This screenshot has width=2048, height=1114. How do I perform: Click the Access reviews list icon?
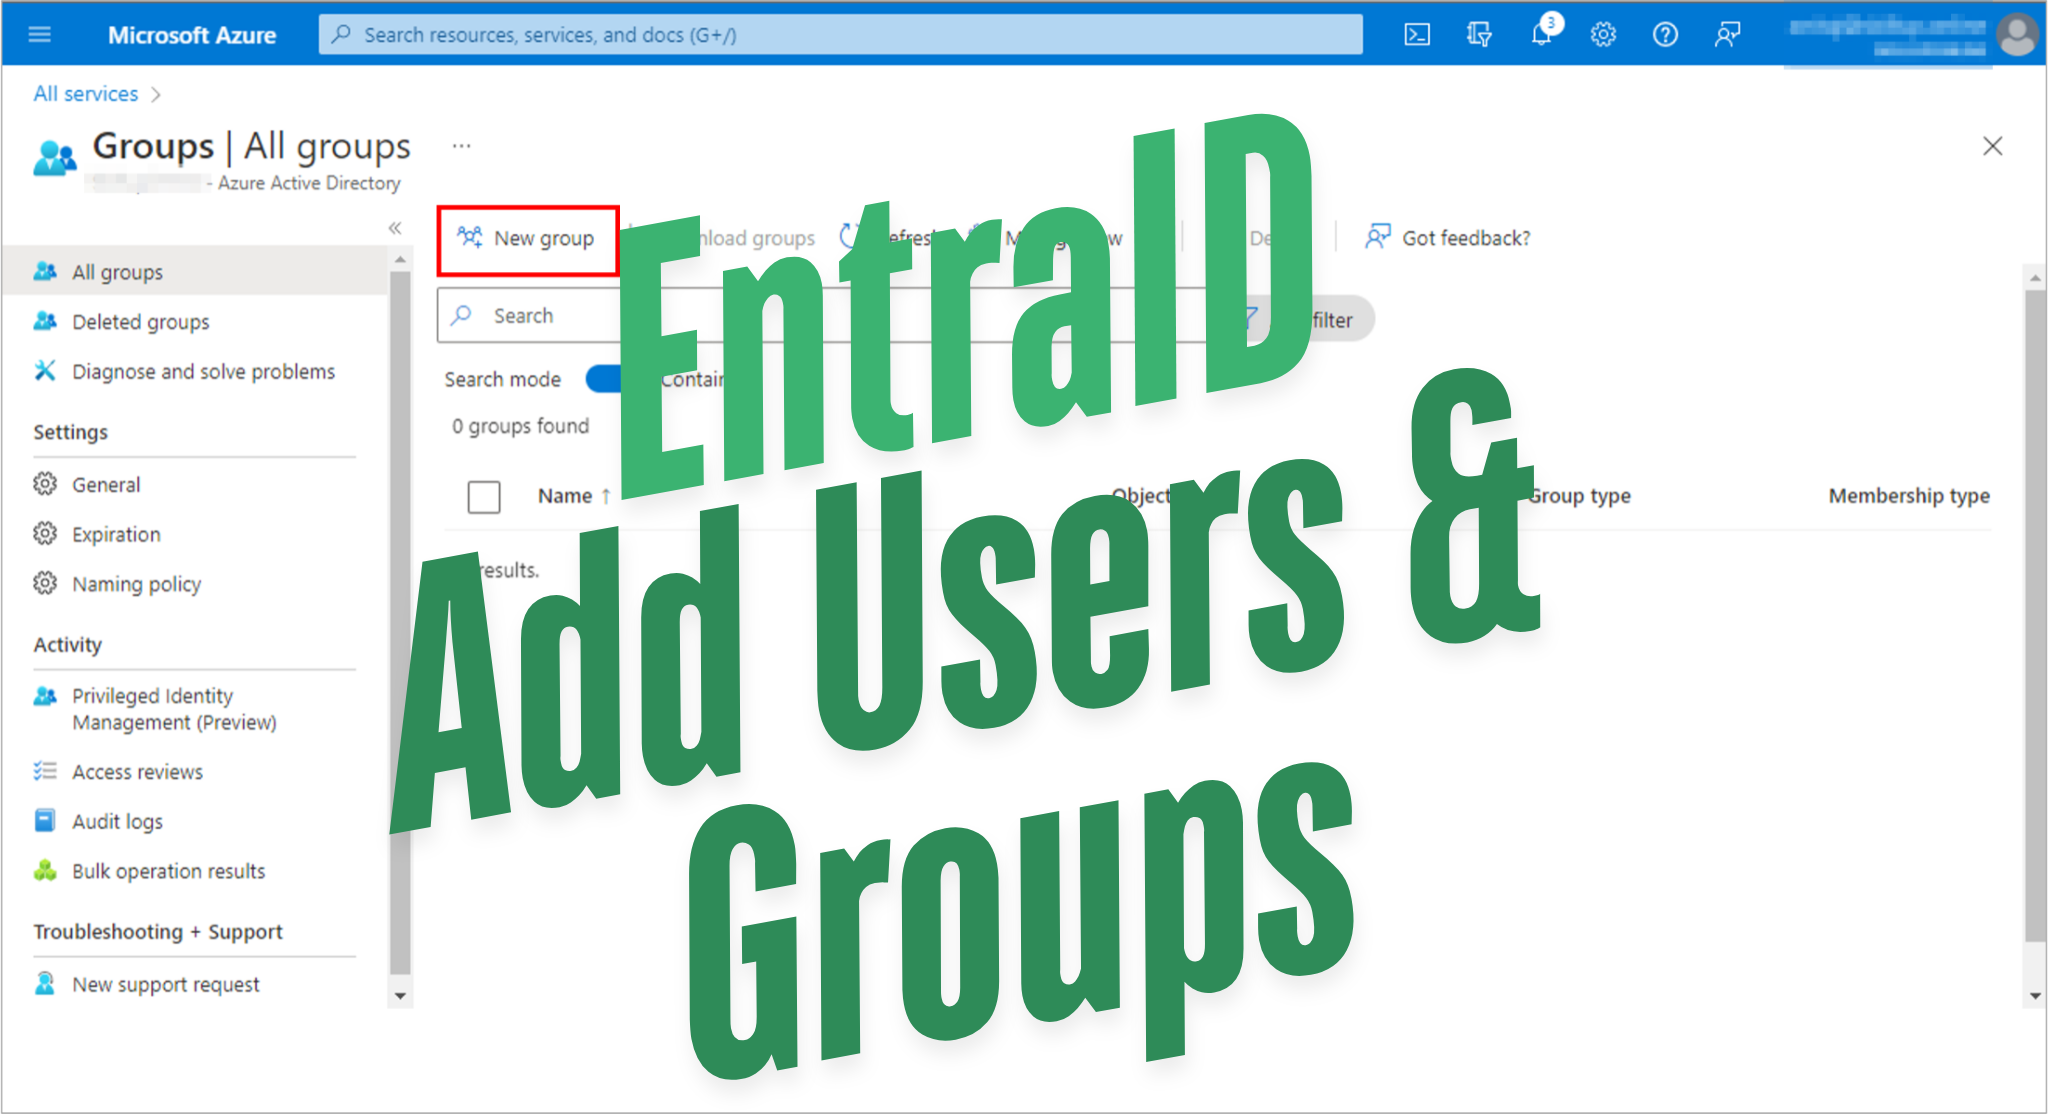(45, 771)
